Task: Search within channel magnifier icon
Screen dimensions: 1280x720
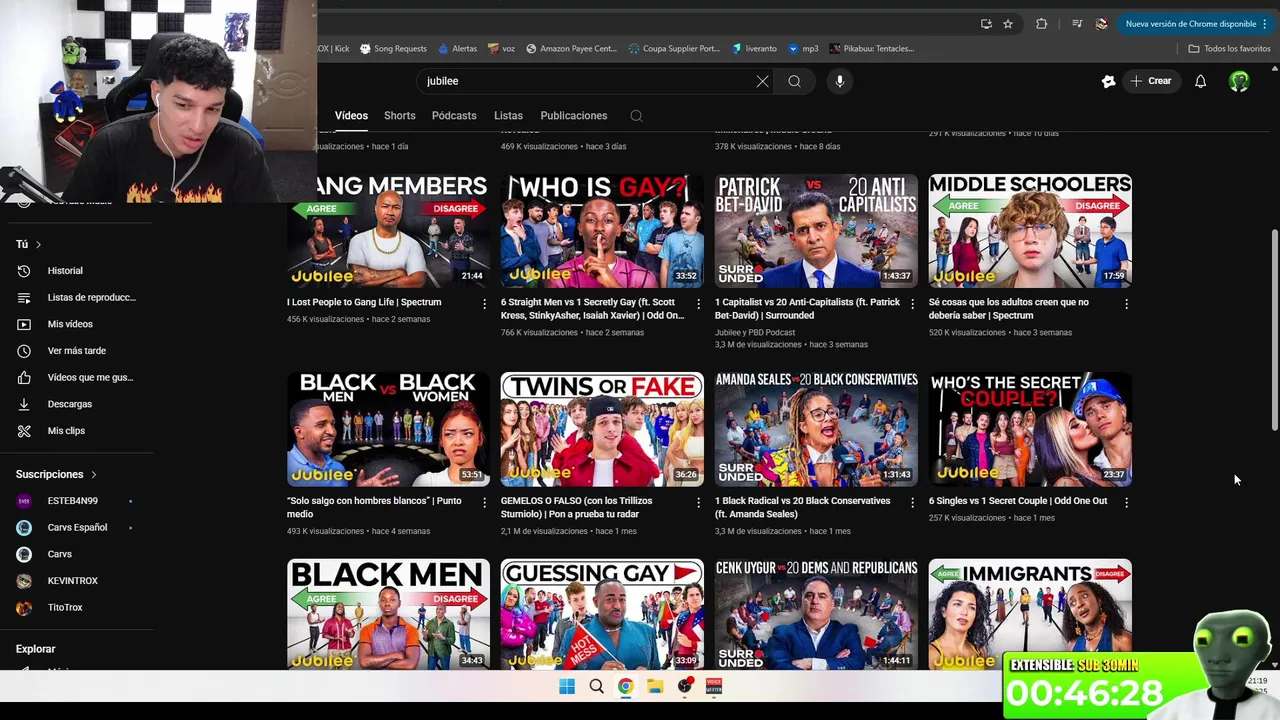Action: click(636, 116)
